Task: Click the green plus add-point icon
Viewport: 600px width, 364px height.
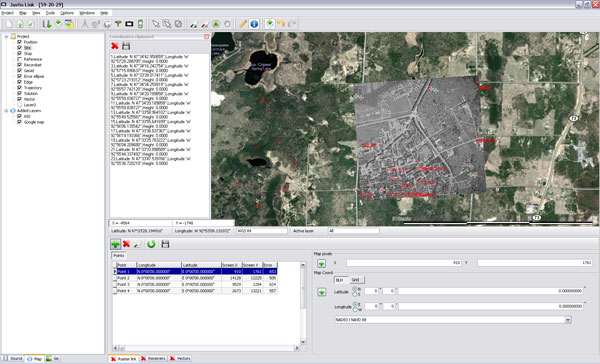Action: (115, 244)
